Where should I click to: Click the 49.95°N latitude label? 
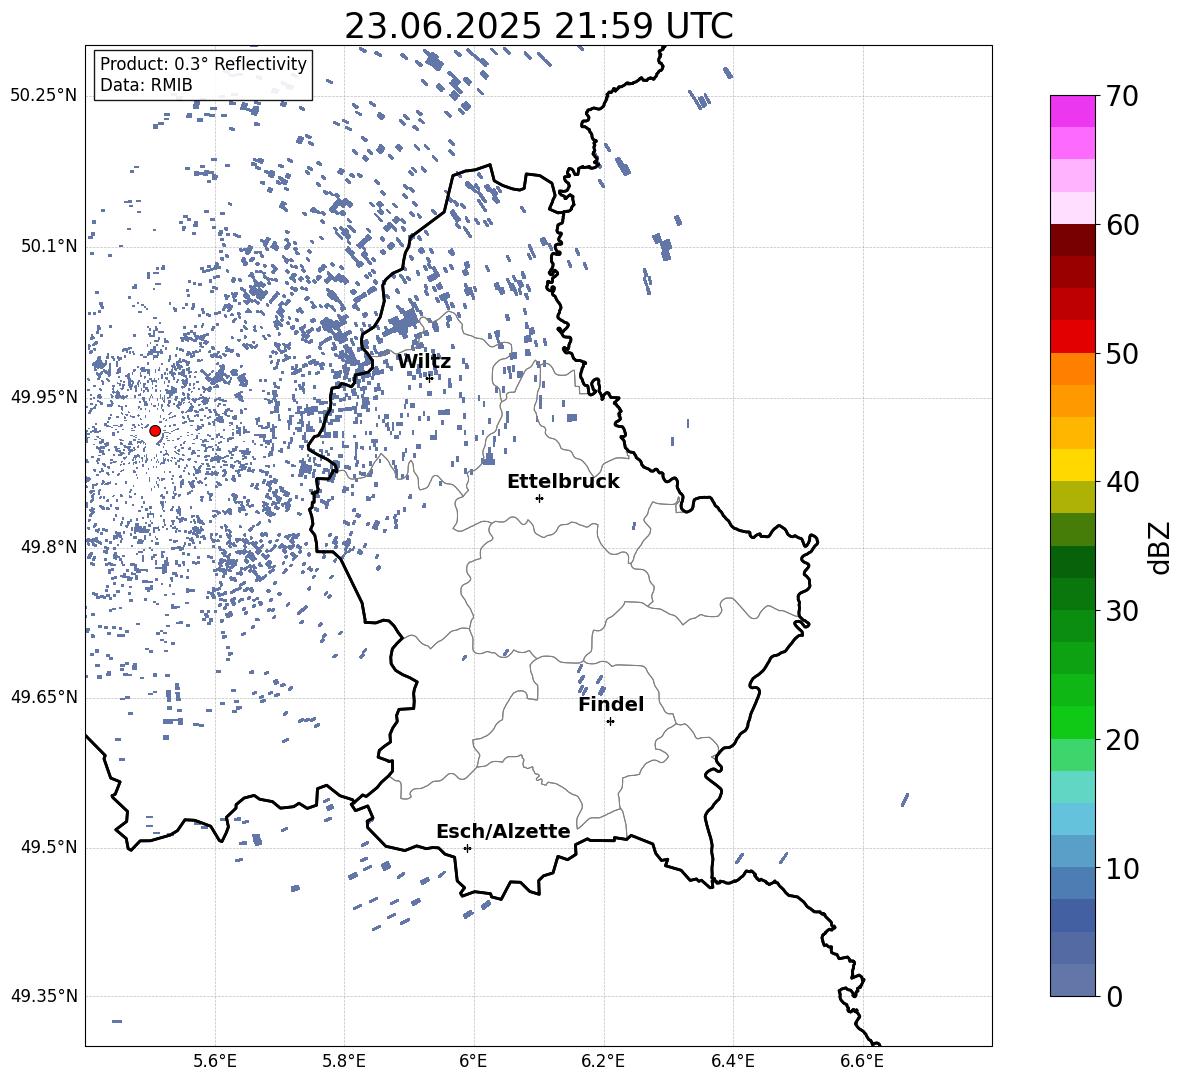pos(44,397)
